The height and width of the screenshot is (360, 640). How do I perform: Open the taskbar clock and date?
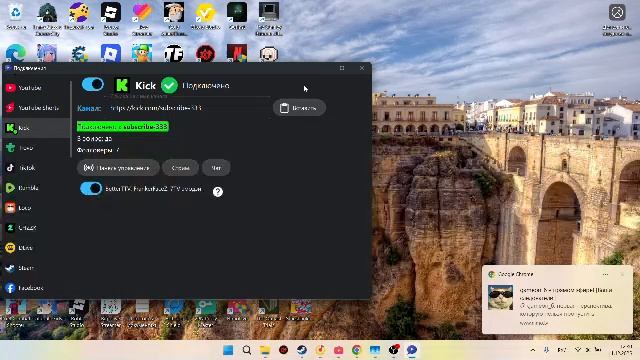tap(621, 350)
